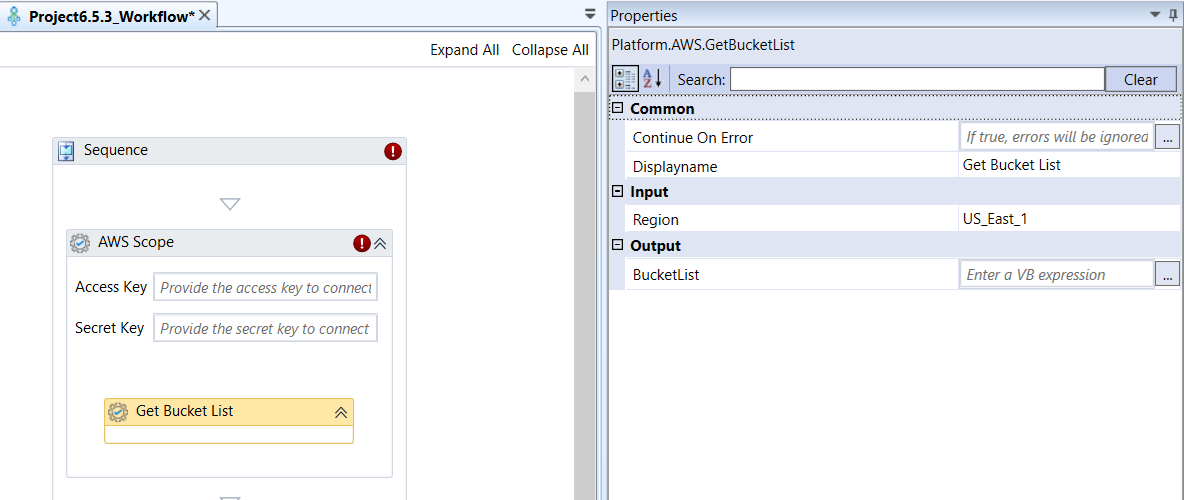Click the Displayname value Get Bucket List
1184x500 pixels.
point(1011,165)
